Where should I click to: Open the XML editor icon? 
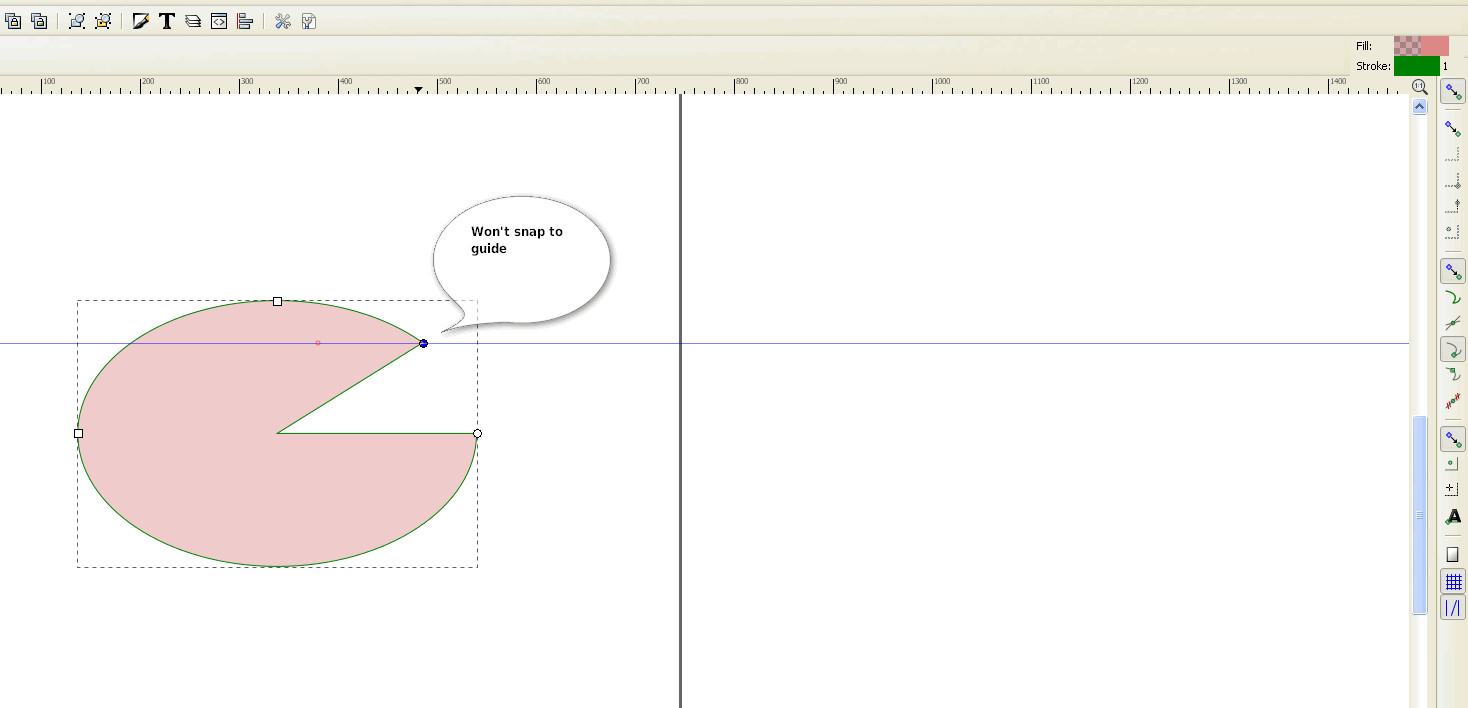click(x=219, y=21)
